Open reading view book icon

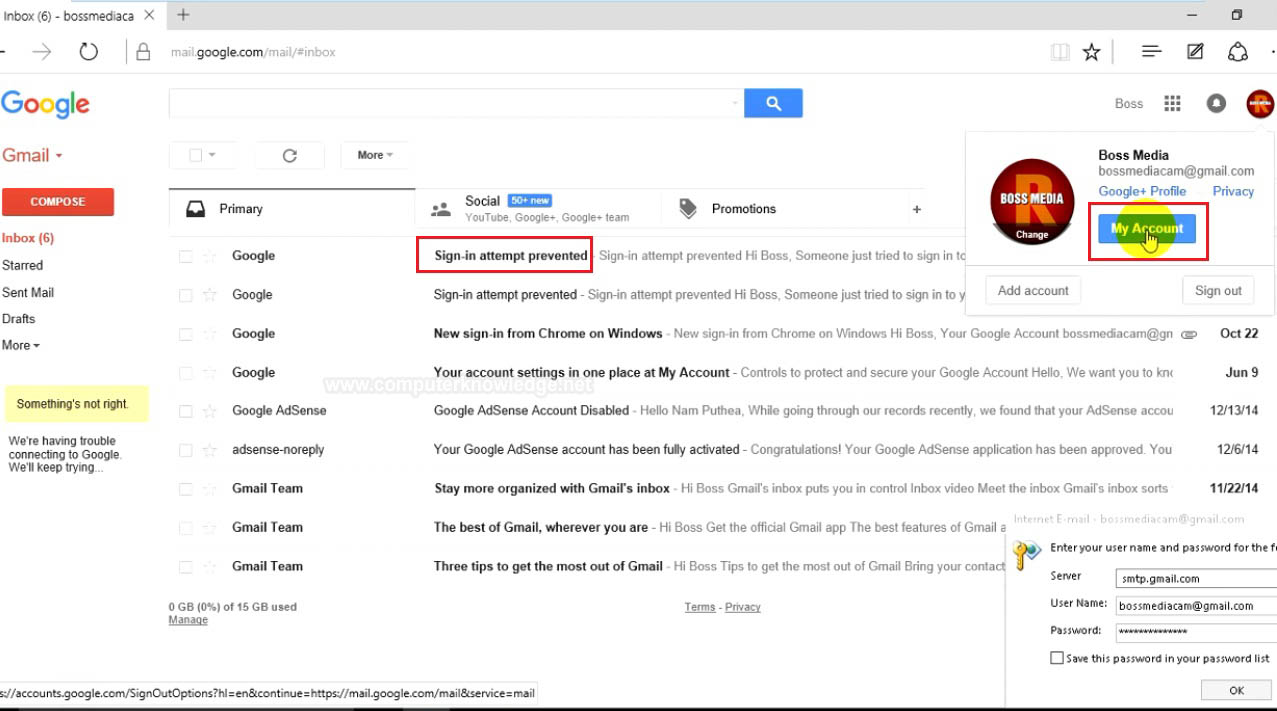(1060, 52)
